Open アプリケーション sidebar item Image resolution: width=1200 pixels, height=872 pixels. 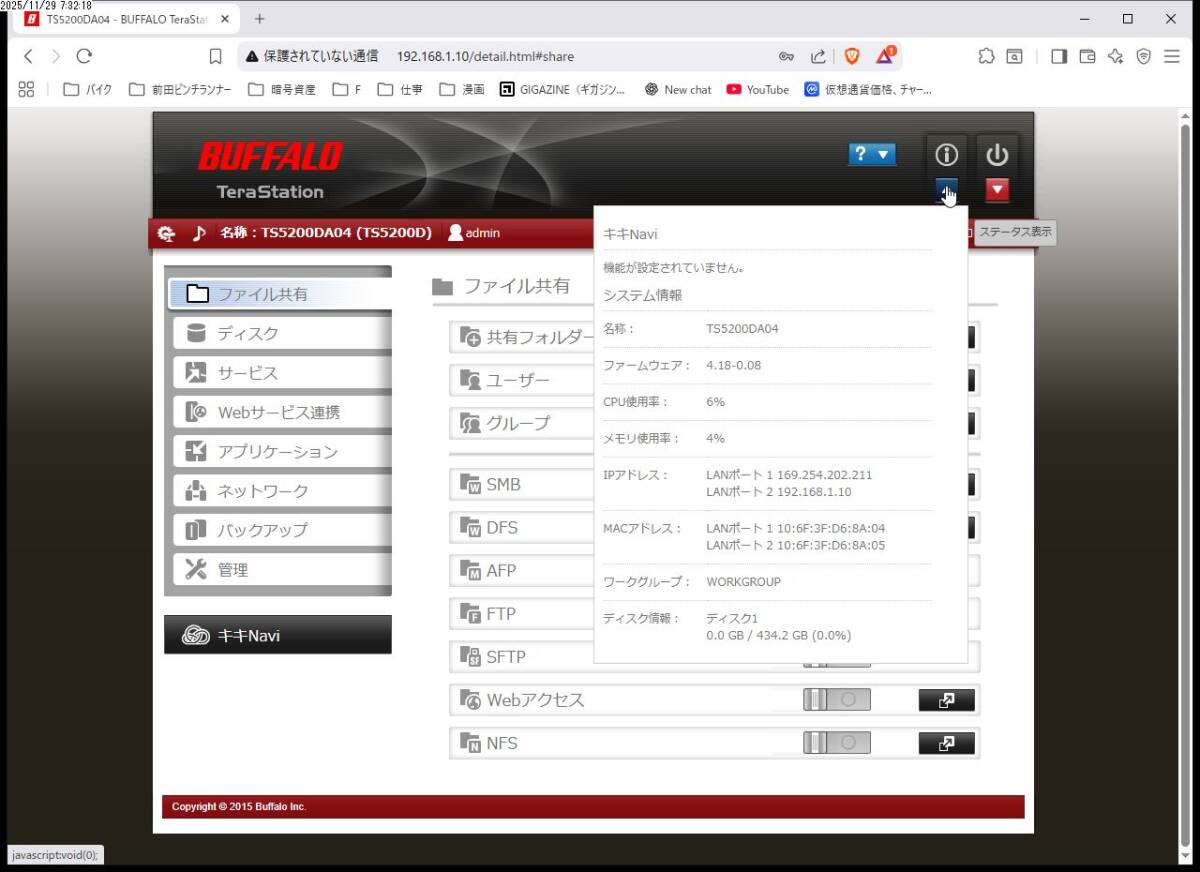pyautogui.click(x=282, y=451)
